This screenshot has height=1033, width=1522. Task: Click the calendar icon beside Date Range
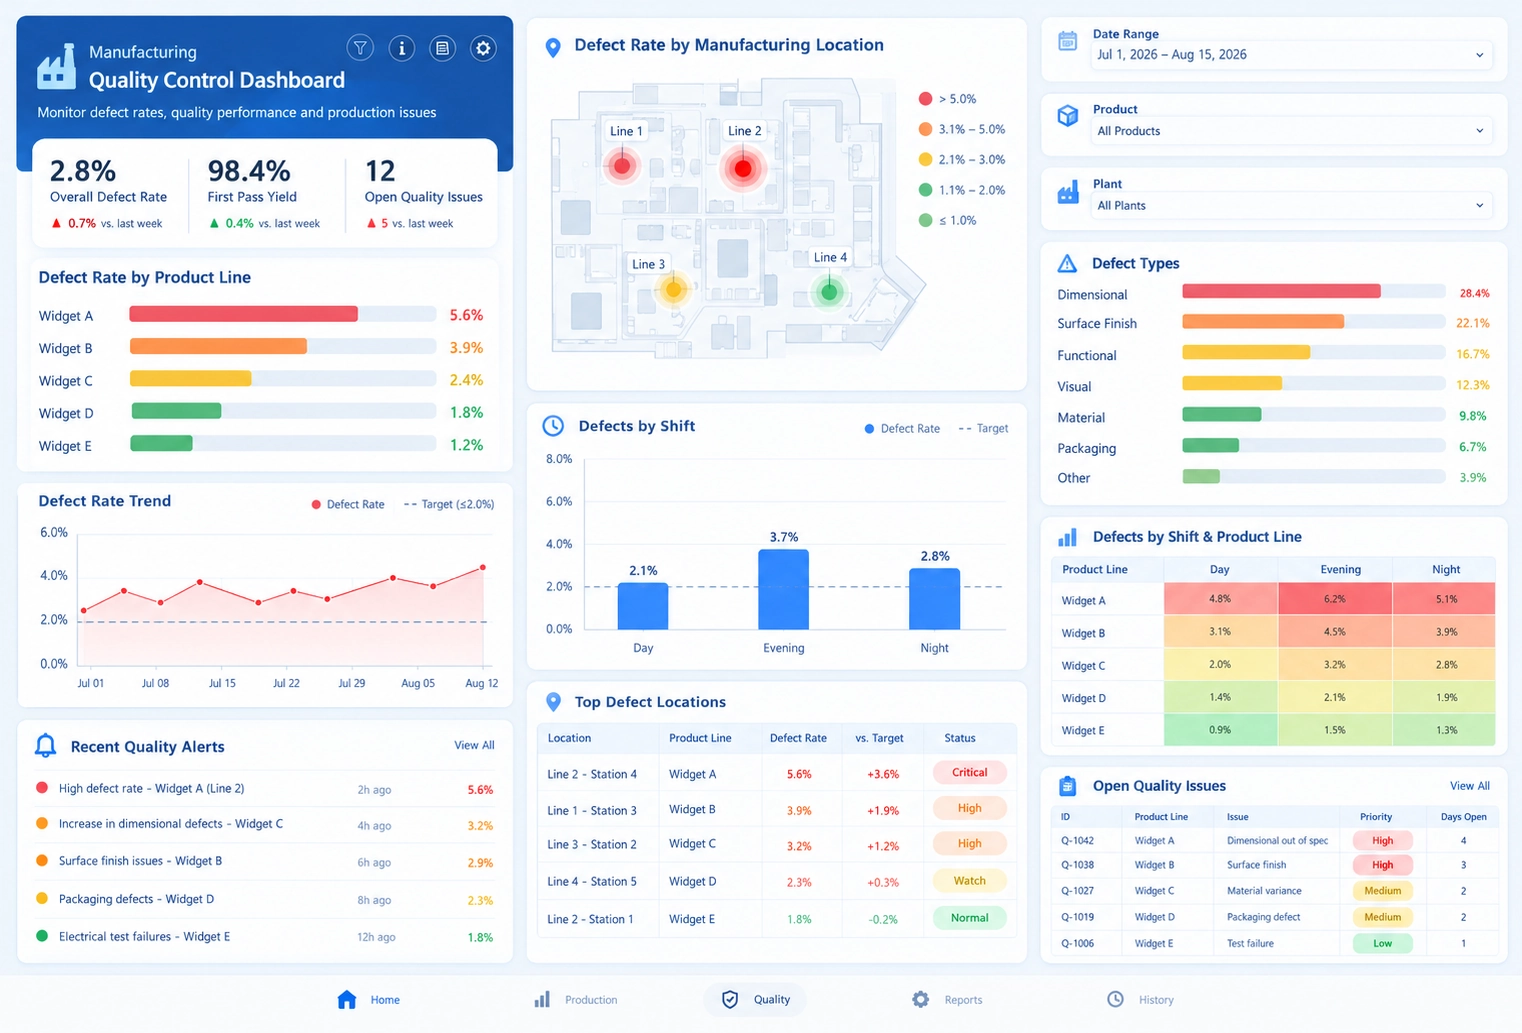1068,41
